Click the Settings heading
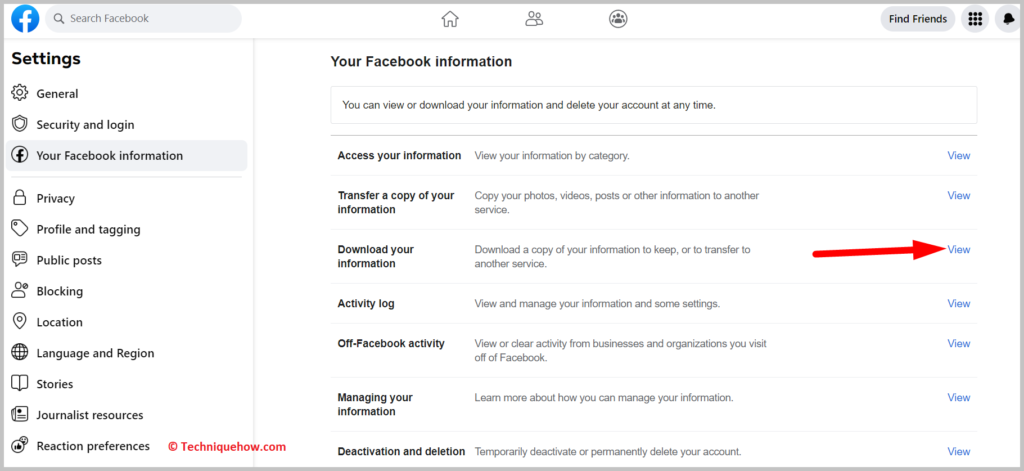Viewport: 1024px width, 471px height. coord(46,59)
